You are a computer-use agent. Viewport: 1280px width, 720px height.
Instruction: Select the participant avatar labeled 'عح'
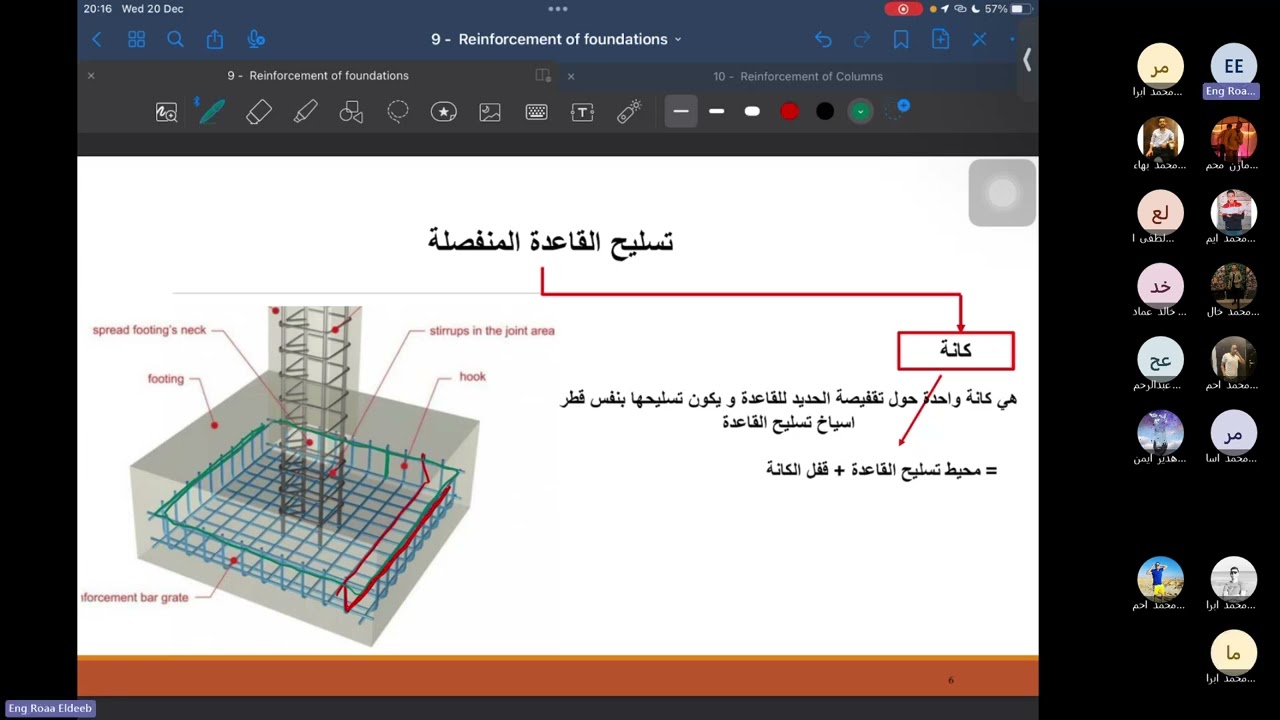[x=1160, y=360]
